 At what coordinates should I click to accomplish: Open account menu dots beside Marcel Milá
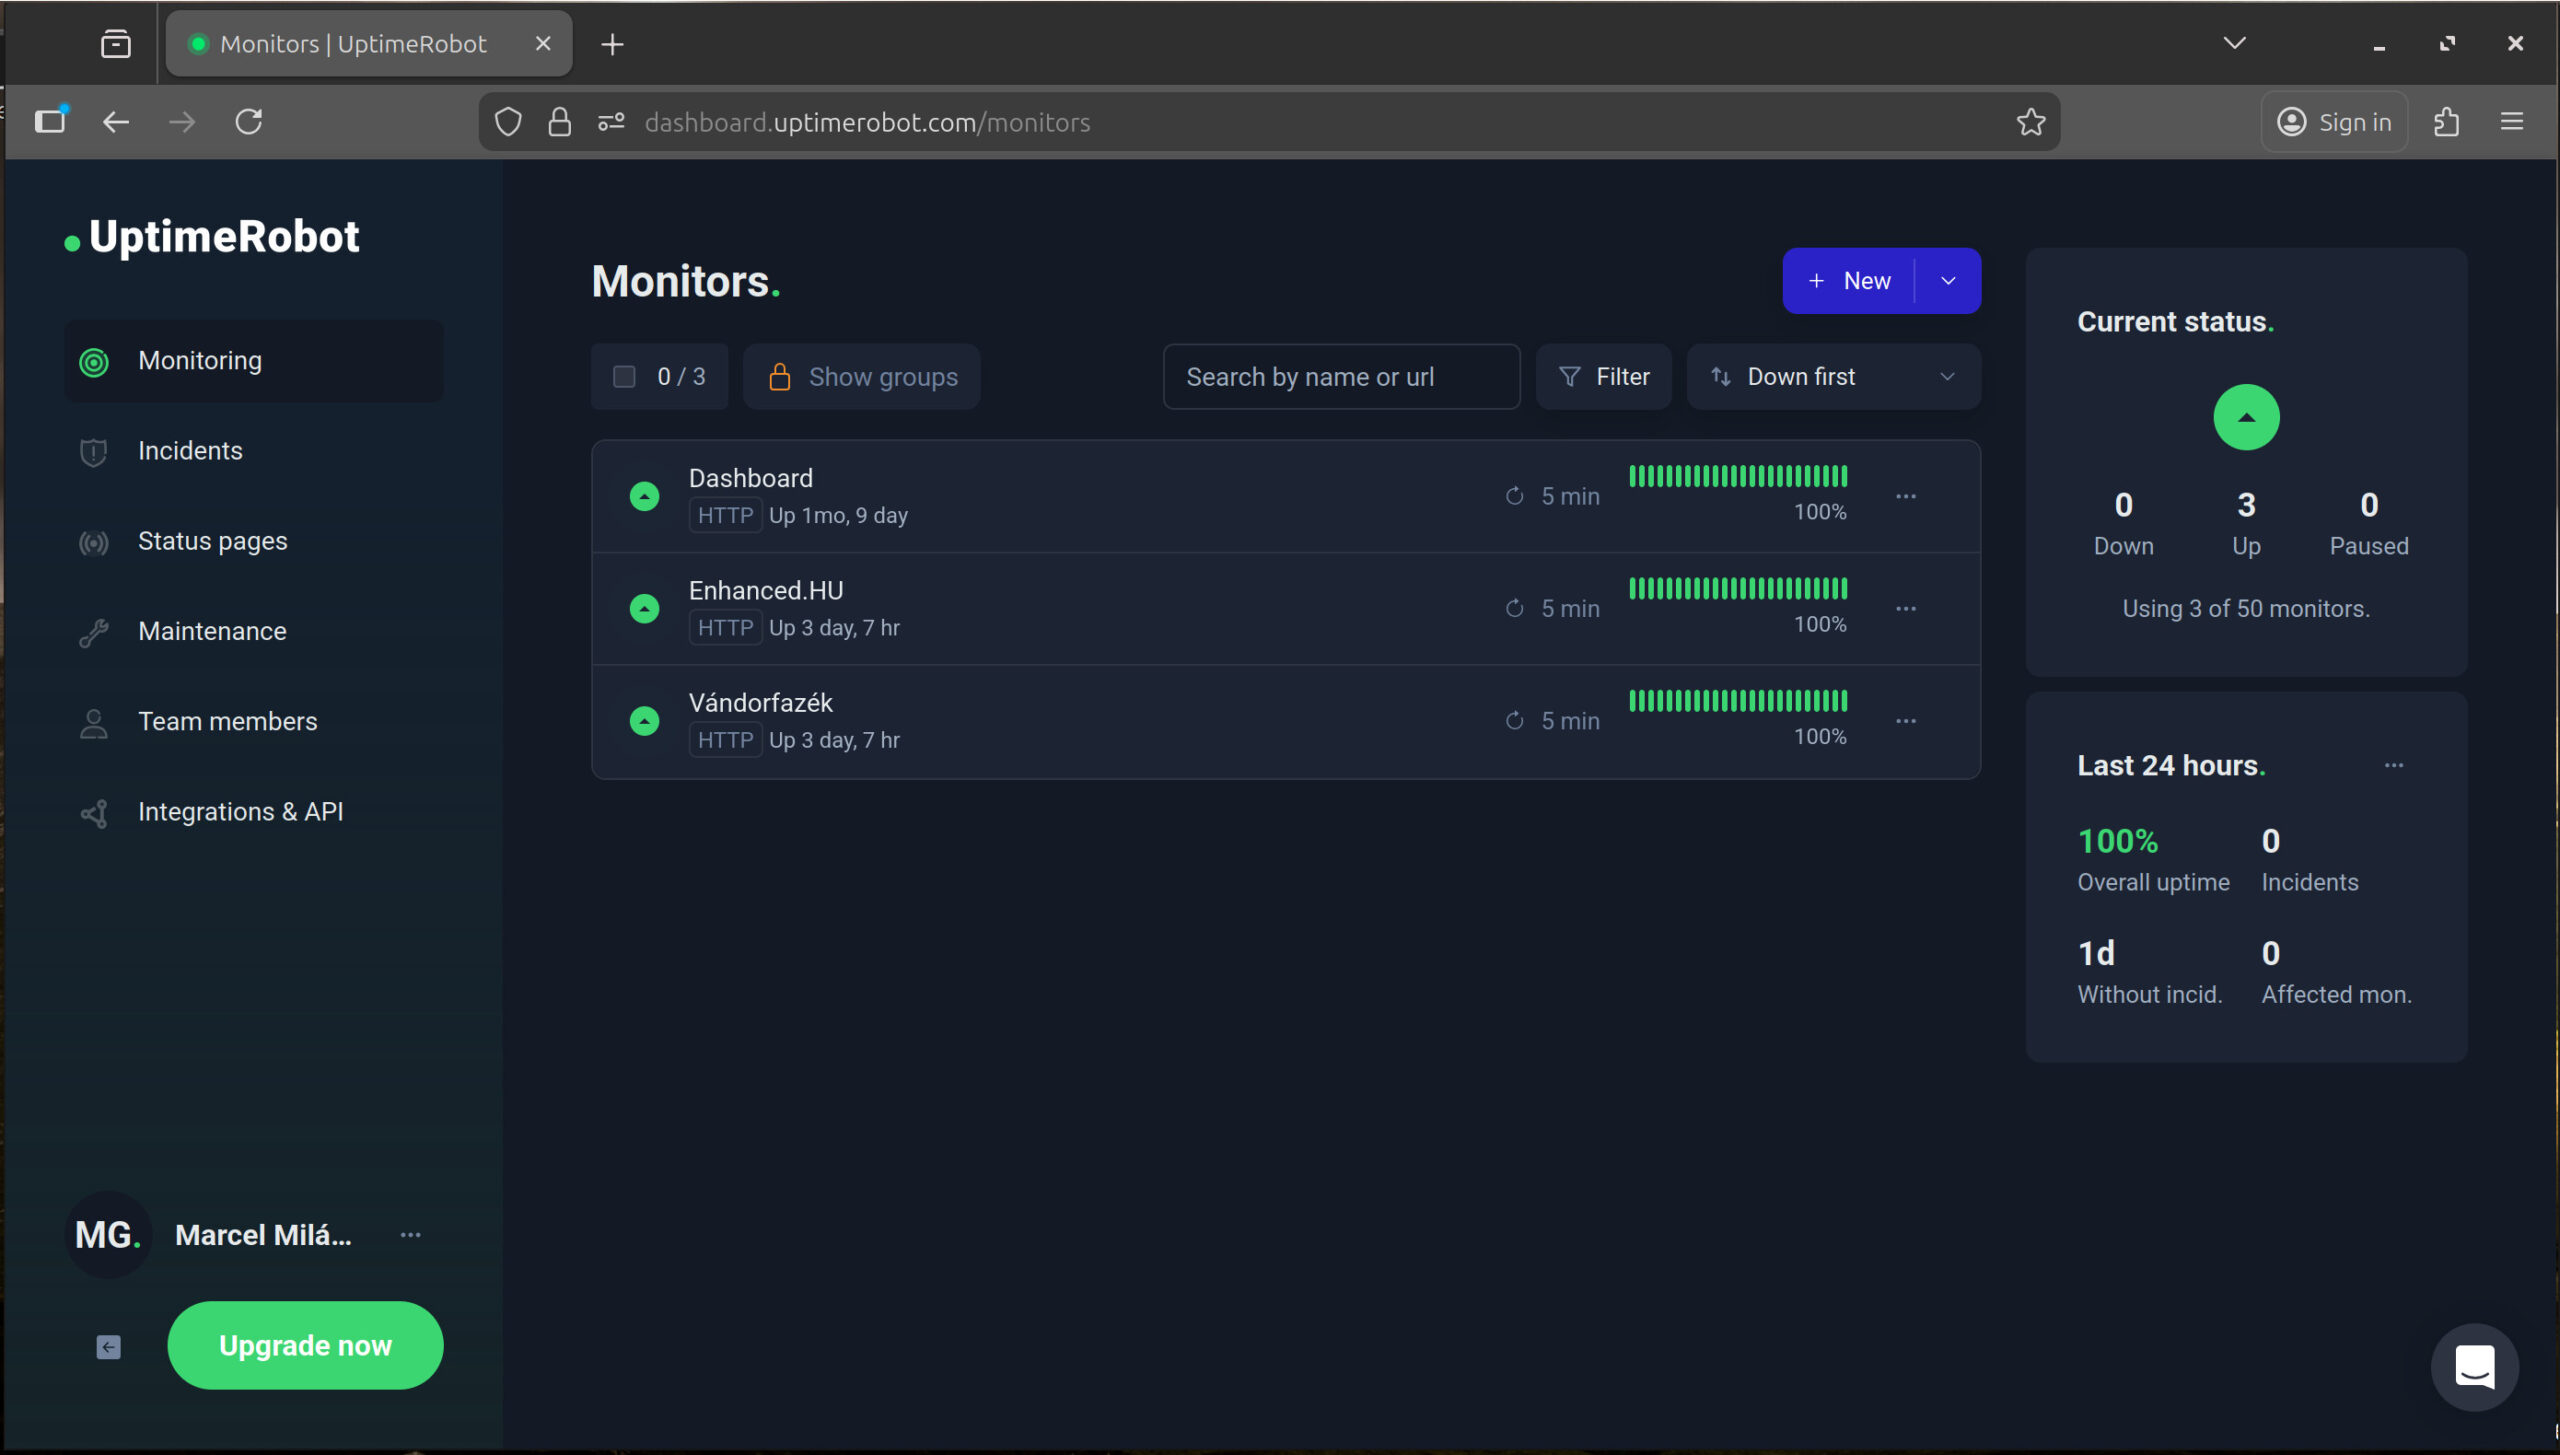(410, 1235)
